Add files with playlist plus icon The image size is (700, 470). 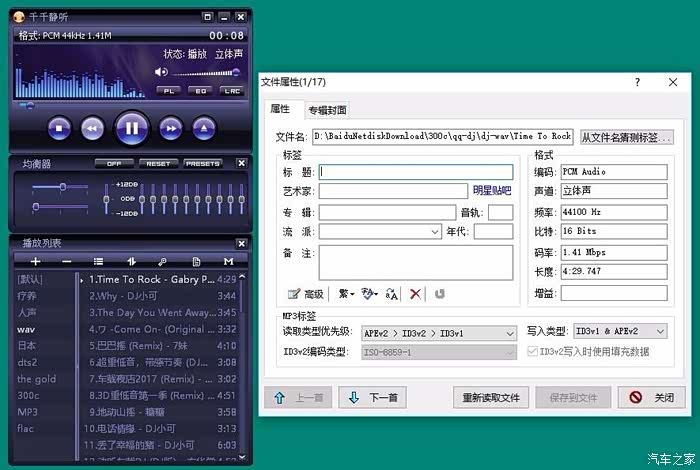36,261
